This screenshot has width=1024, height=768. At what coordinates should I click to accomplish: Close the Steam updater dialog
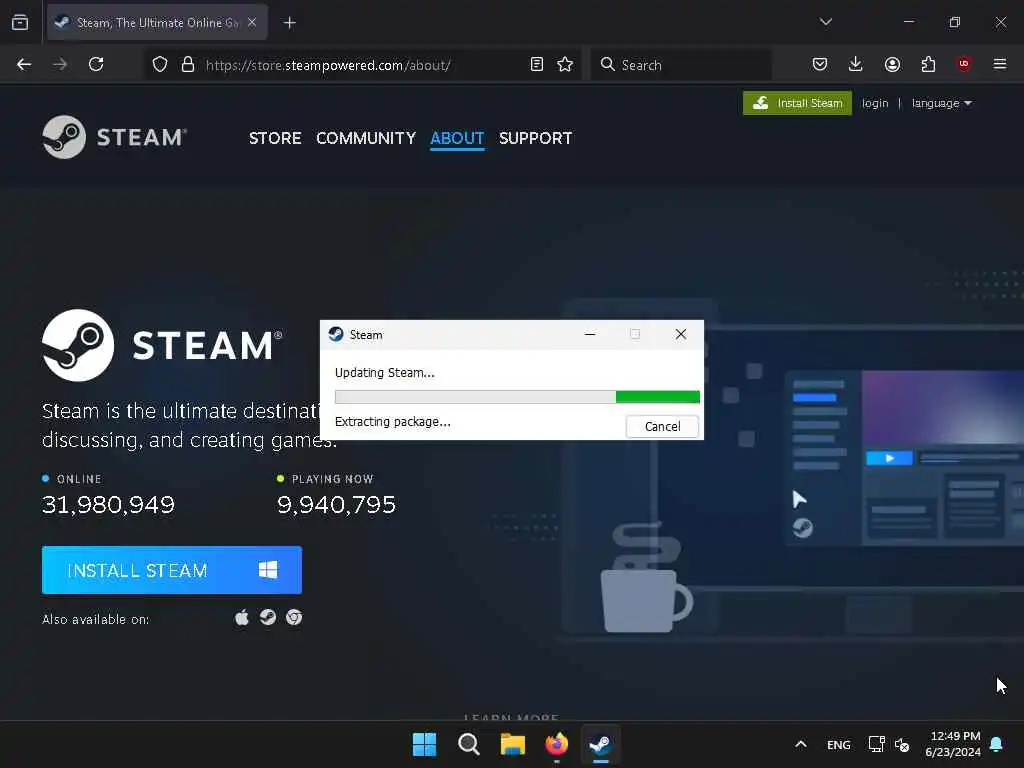point(680,334)
